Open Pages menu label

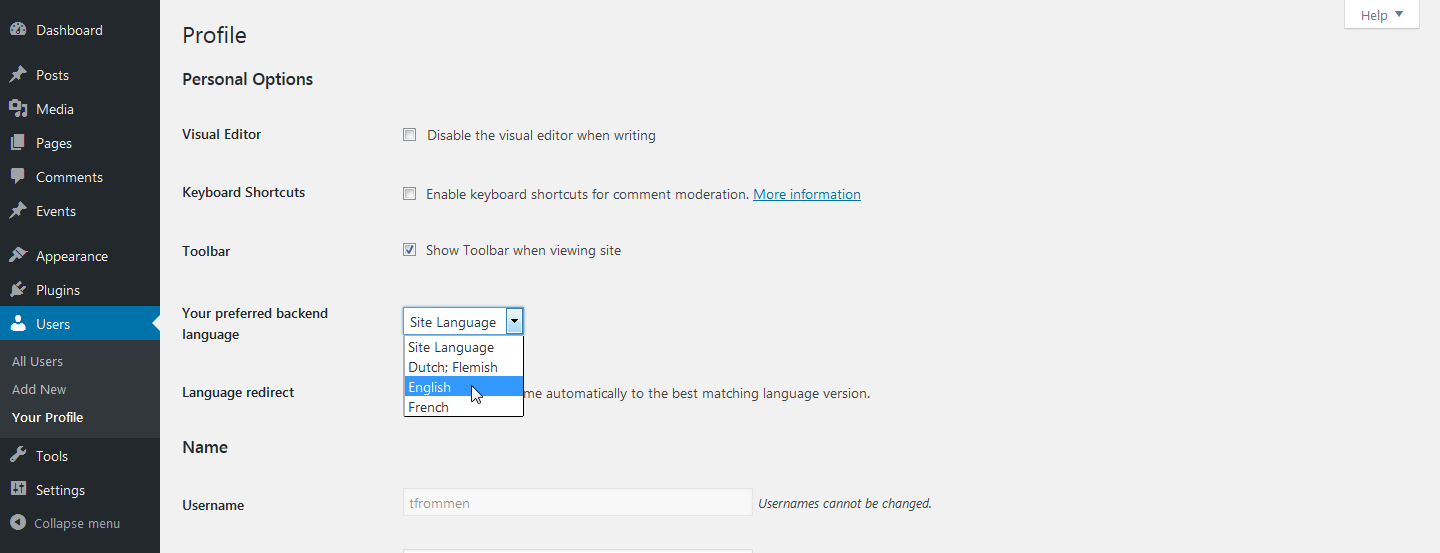pos(54,143)
